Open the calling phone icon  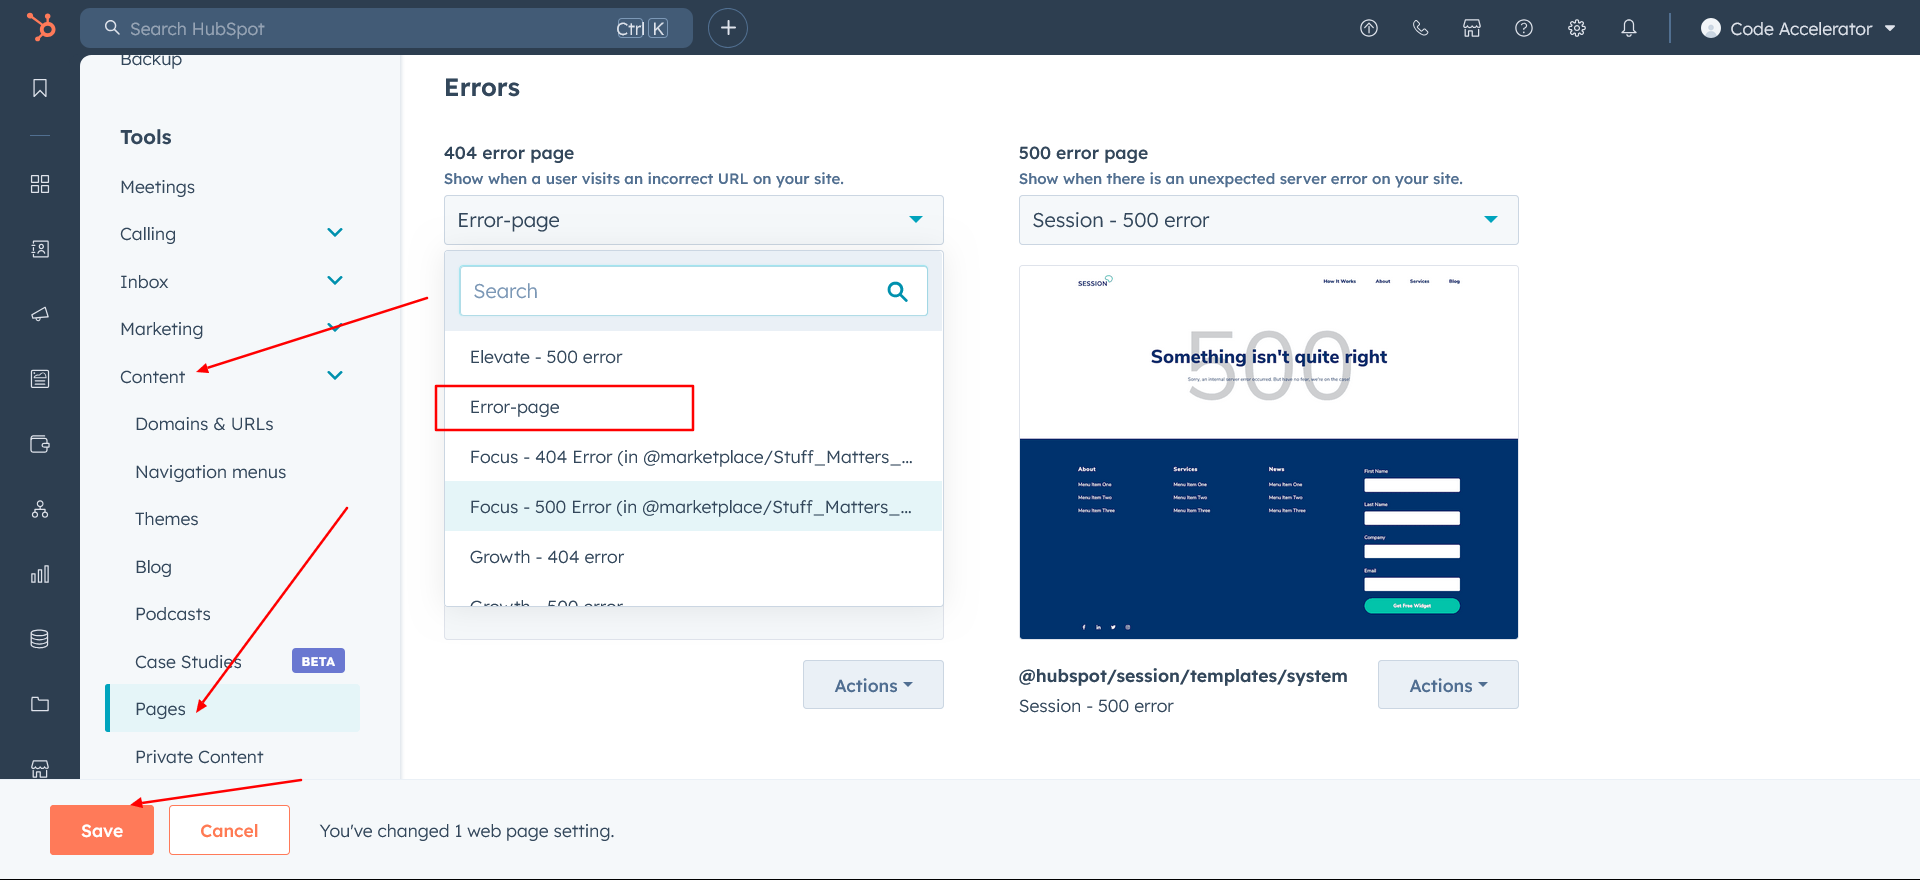[x=1420, y=28]
